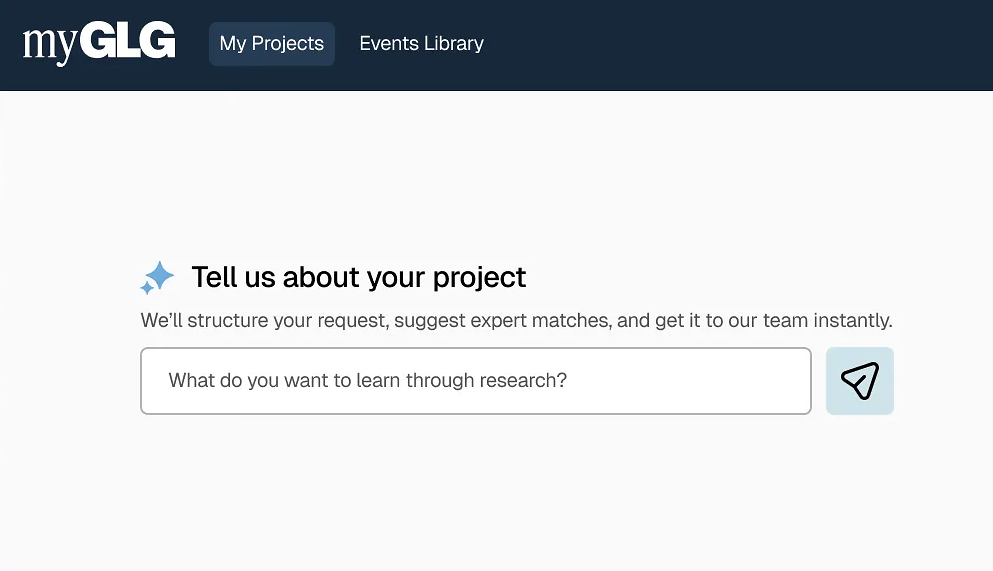Image resolution: width=993 pixels, height=571 pixels.
Task: Select the bold GLG portion of the logo
Action: [128, 40]
